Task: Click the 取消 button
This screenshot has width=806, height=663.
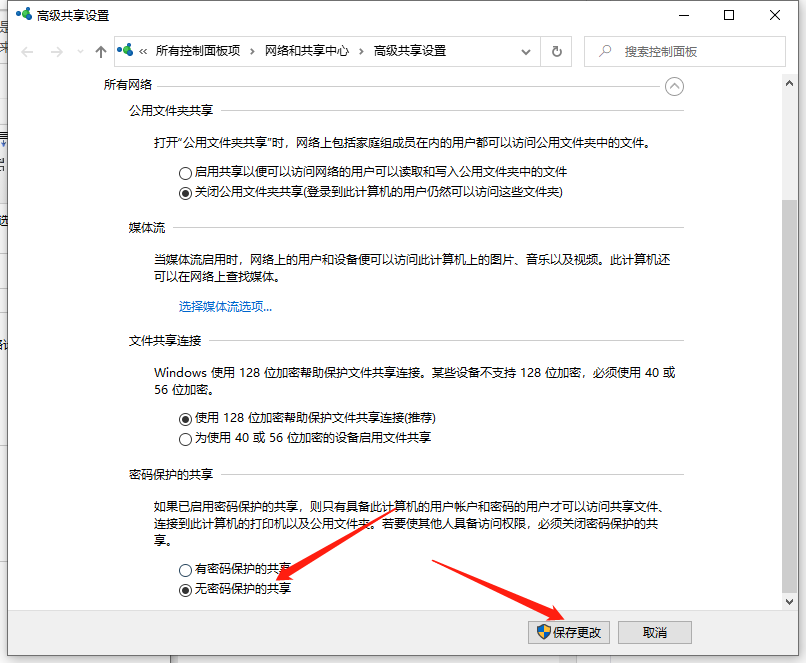Action: (654, 632)
